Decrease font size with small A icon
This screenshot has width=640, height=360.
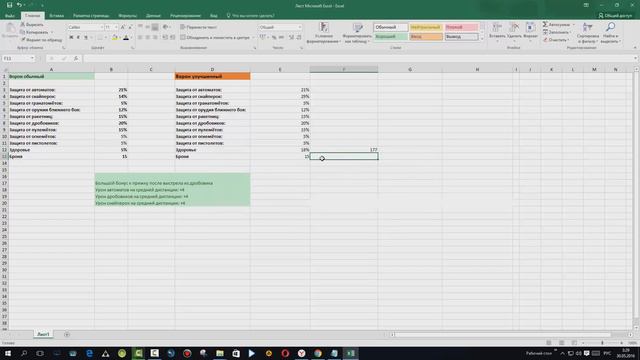pyautogui.click(x=130, y=27)
